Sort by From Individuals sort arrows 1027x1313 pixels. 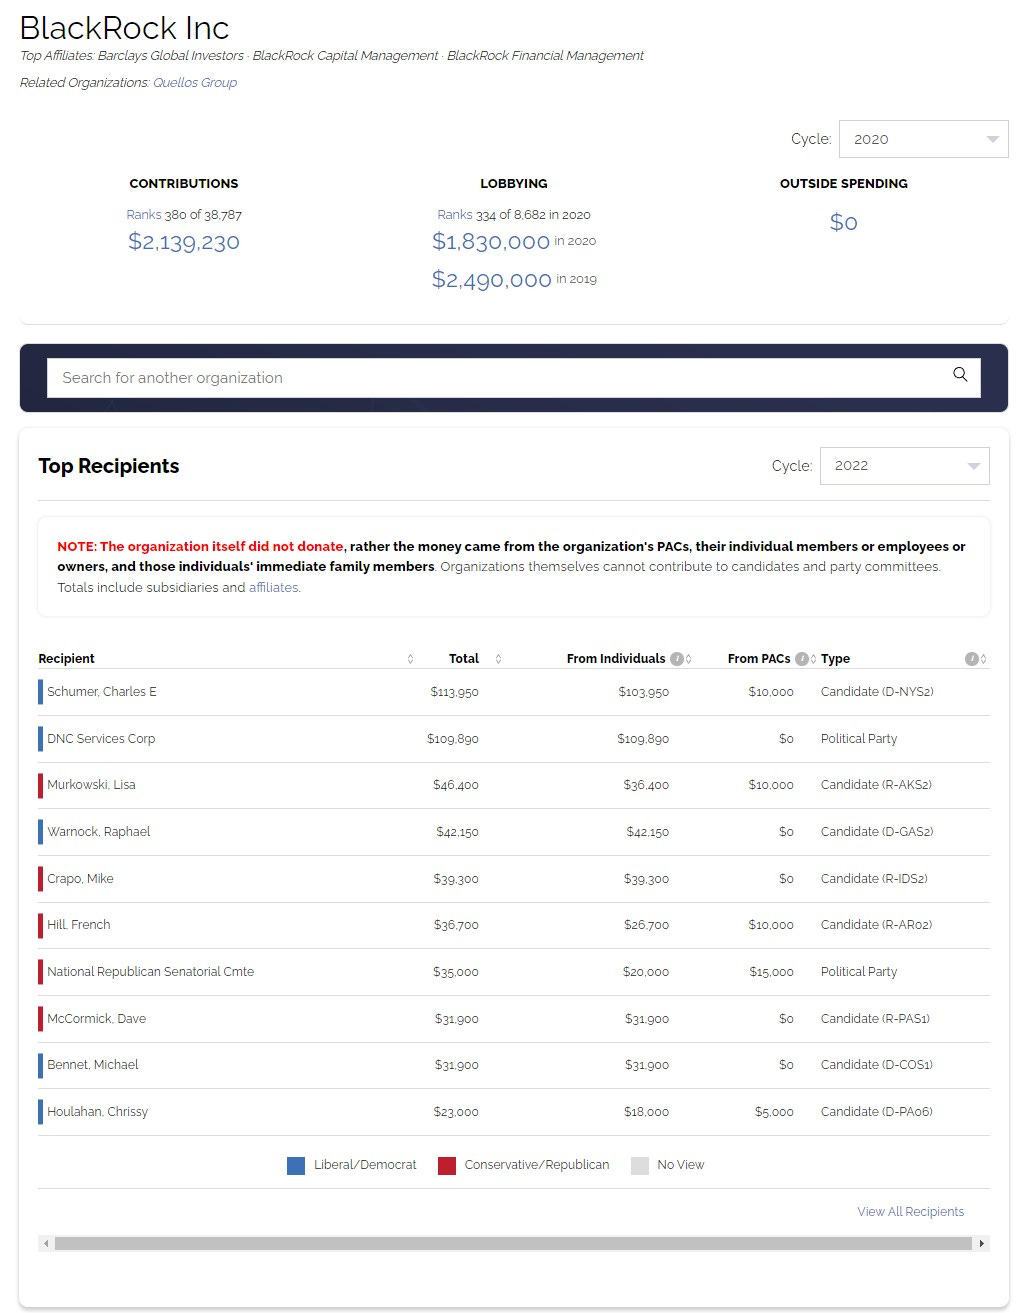click(689, 659)
